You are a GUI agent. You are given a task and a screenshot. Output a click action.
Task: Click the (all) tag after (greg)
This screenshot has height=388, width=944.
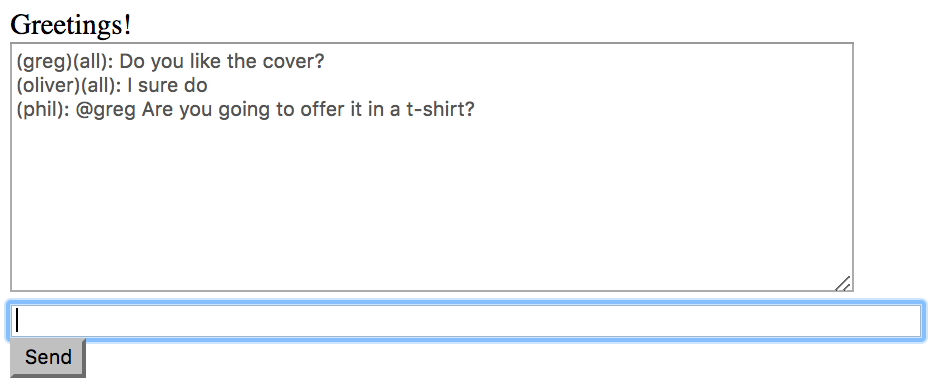90,61
